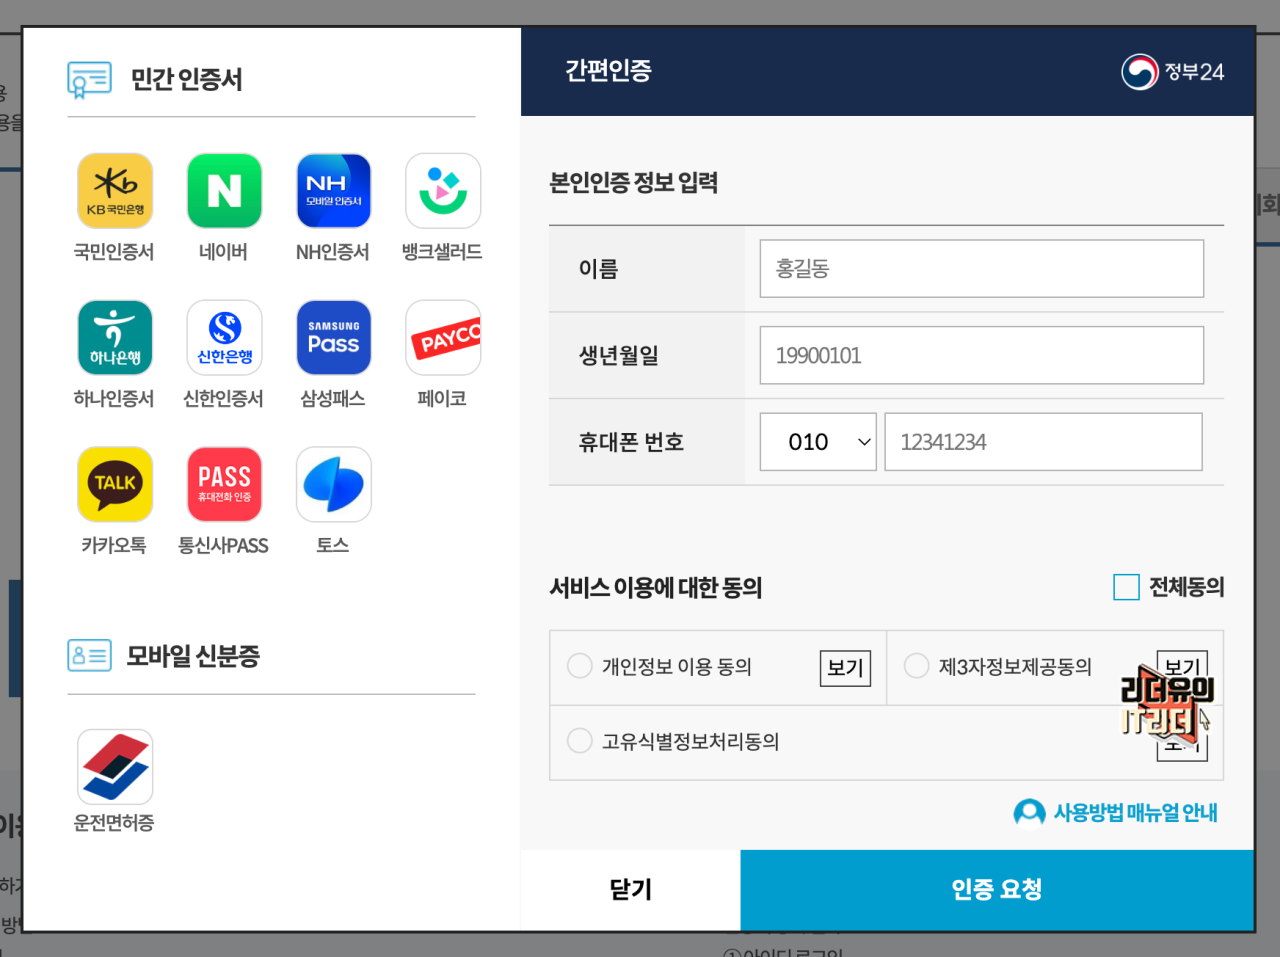This screenshot has width=1280, height=957.
Task: Pick the 뱅크샐러드 icon
Action: coord(443,191)
